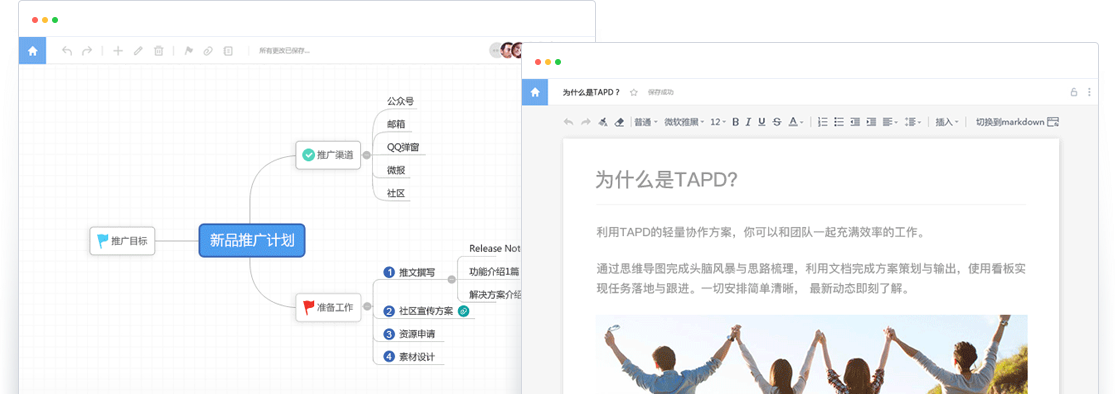
Task: Select the 资源申请 task node
Action: [409, 334]
